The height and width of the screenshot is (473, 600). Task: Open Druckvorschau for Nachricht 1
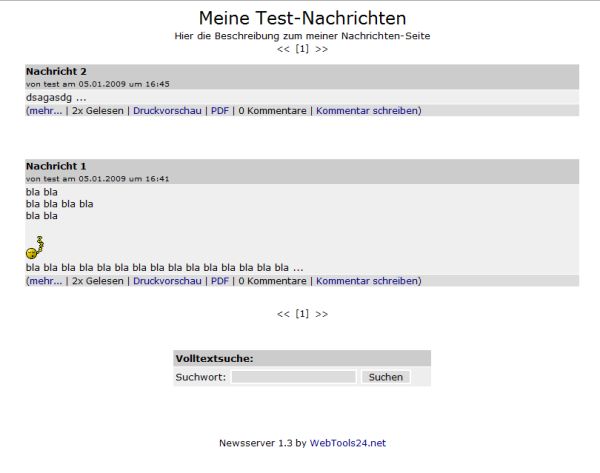(167, 281)
